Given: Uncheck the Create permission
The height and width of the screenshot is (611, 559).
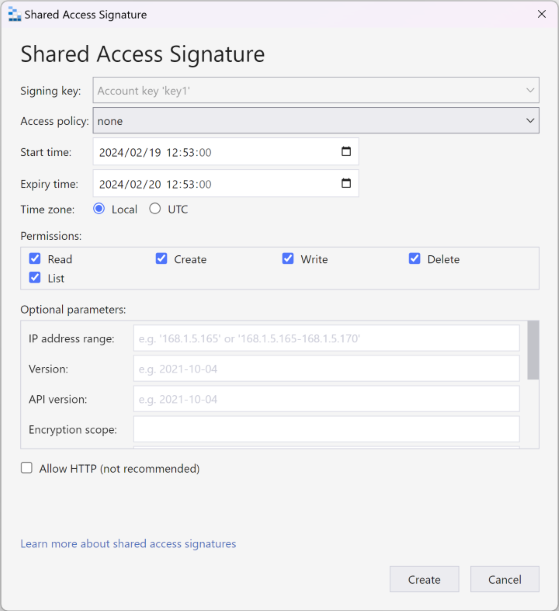Looking at the screenshot, I should pos(161,259).
